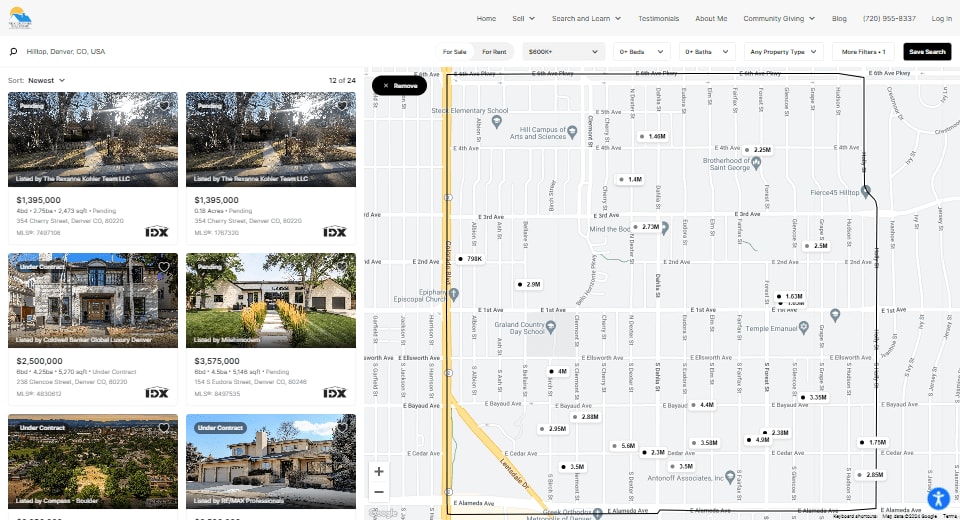Viewport: 960px width, 520px height.
Task: Switch to For Rent listings
Action: click(494, 52)
